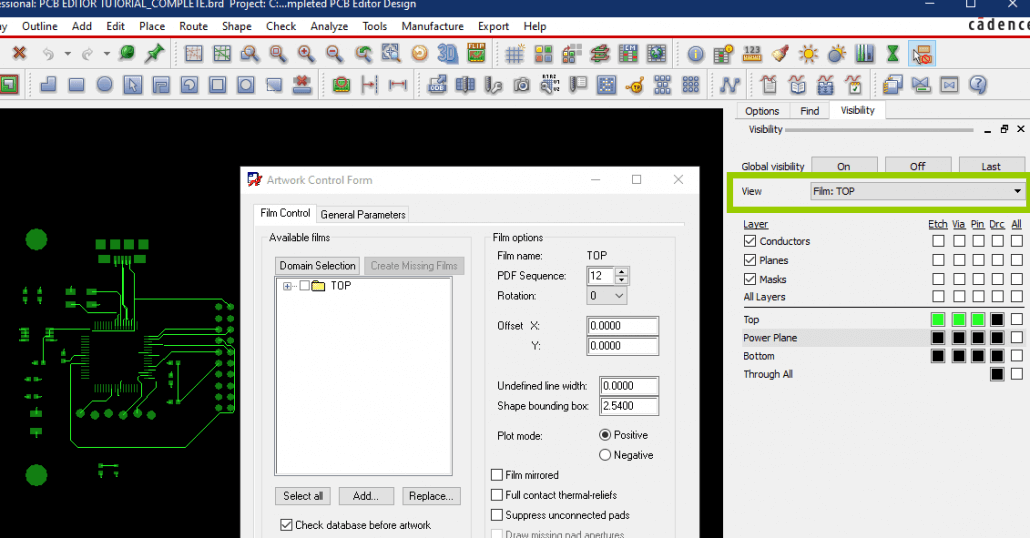Expand the TOP film tree node

(x=288, y=286)
